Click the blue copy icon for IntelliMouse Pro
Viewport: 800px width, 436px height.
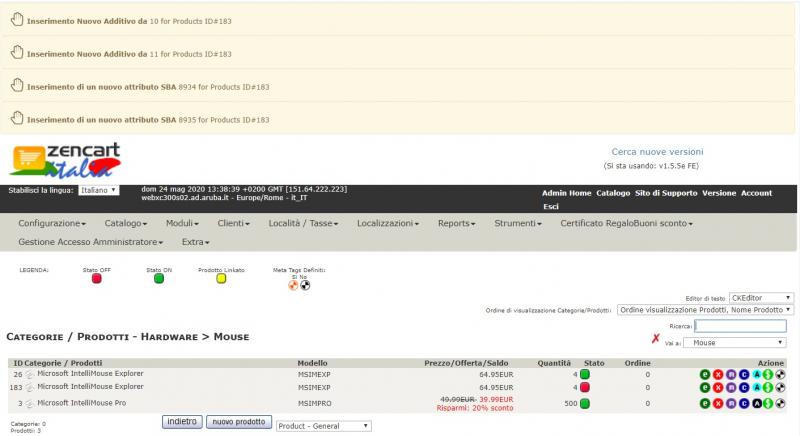(743, 403)
